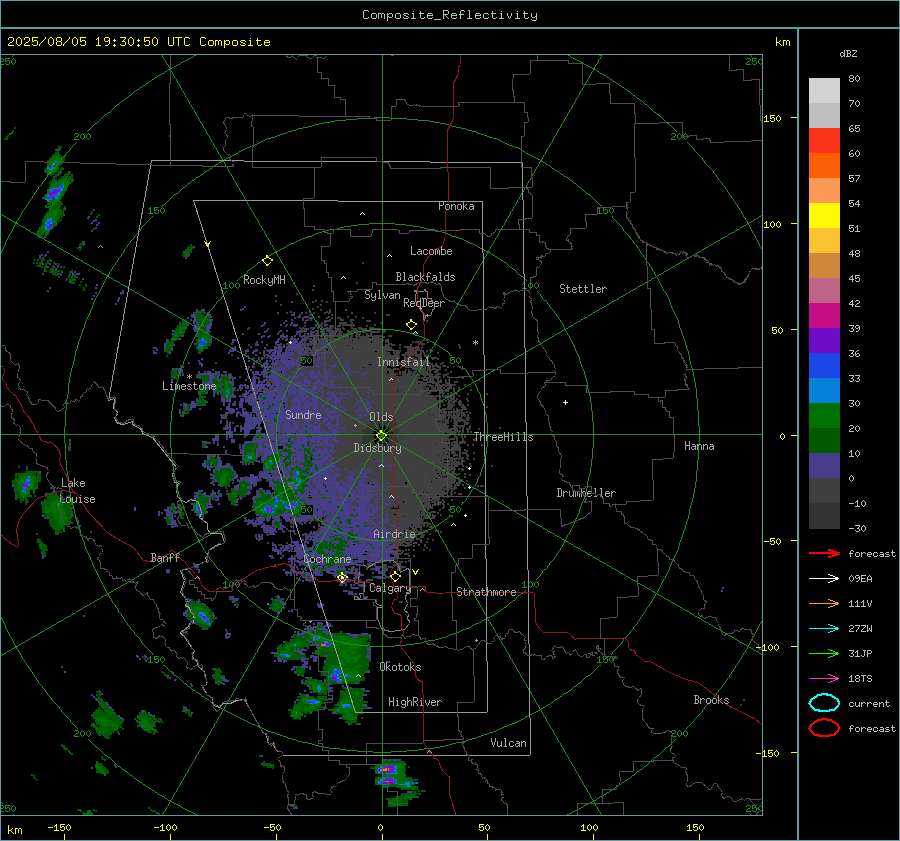Click the Drumheller label
900x841 pixels.
click(586, 493)
